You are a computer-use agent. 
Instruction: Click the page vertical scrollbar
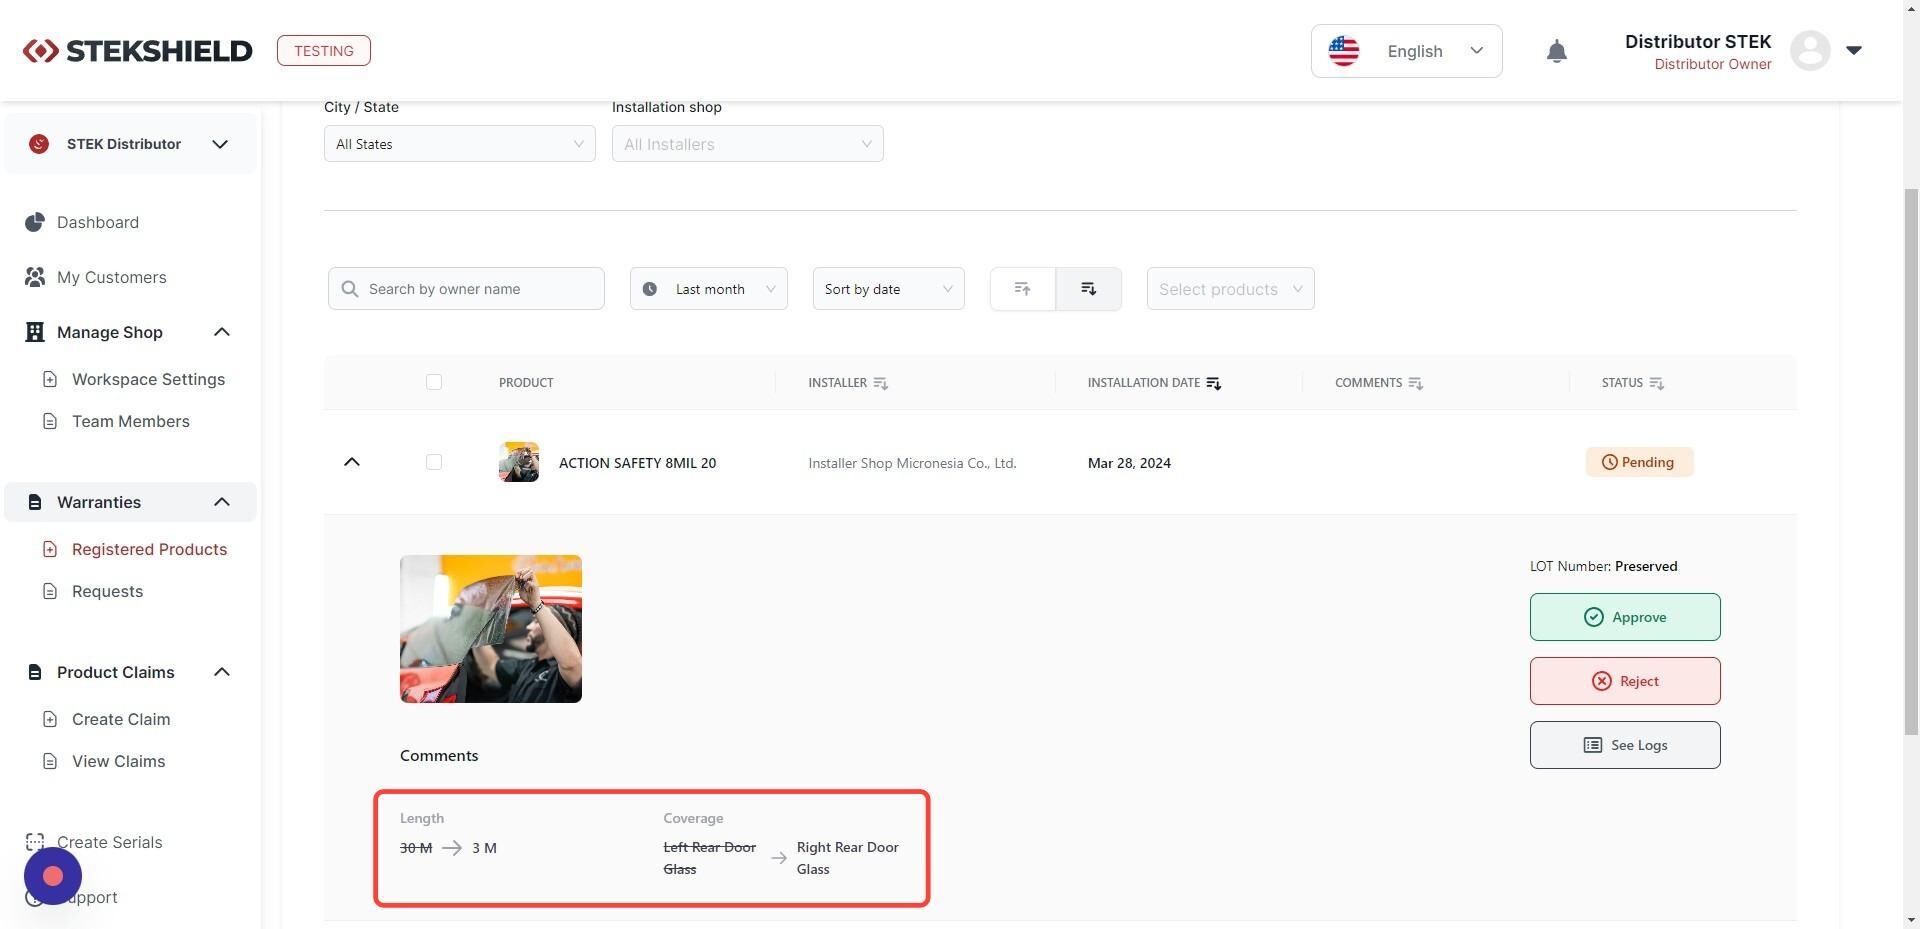coord(1911,460)
